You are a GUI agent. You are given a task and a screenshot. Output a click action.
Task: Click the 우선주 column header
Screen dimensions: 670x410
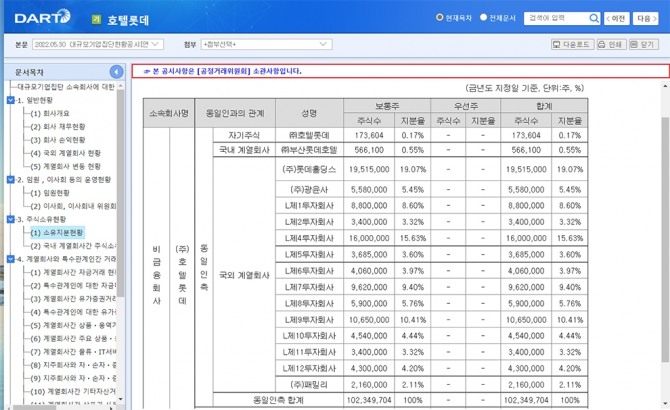point(465,106)
